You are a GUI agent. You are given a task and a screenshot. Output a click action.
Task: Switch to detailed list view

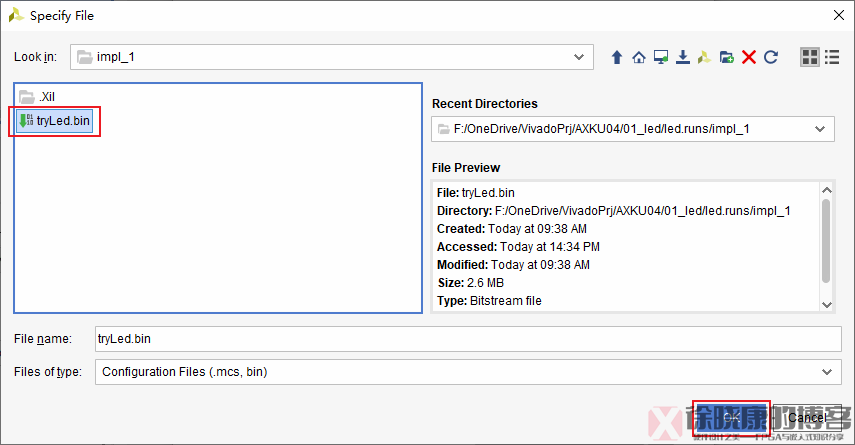[832, 58]
